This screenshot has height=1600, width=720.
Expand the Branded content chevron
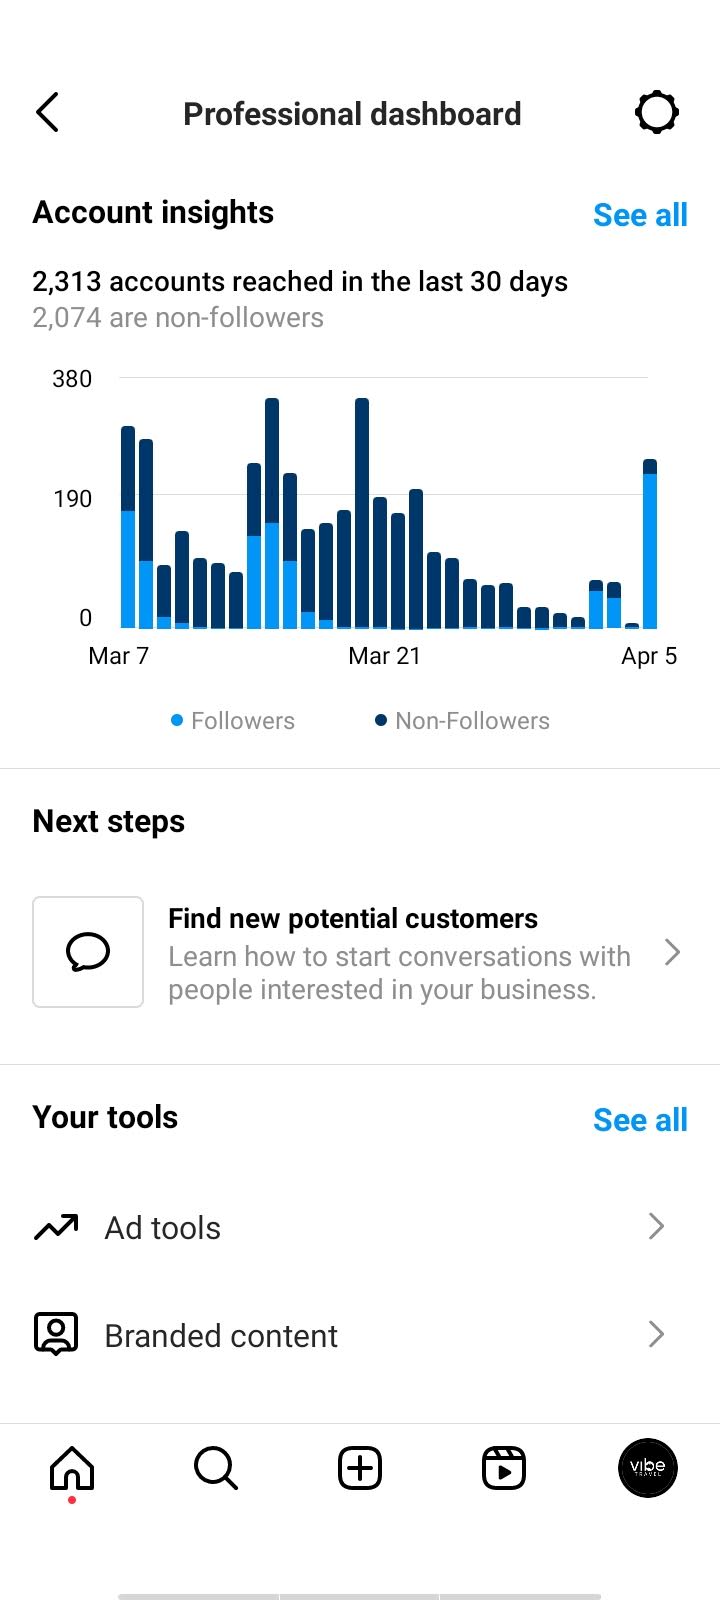656,1334
